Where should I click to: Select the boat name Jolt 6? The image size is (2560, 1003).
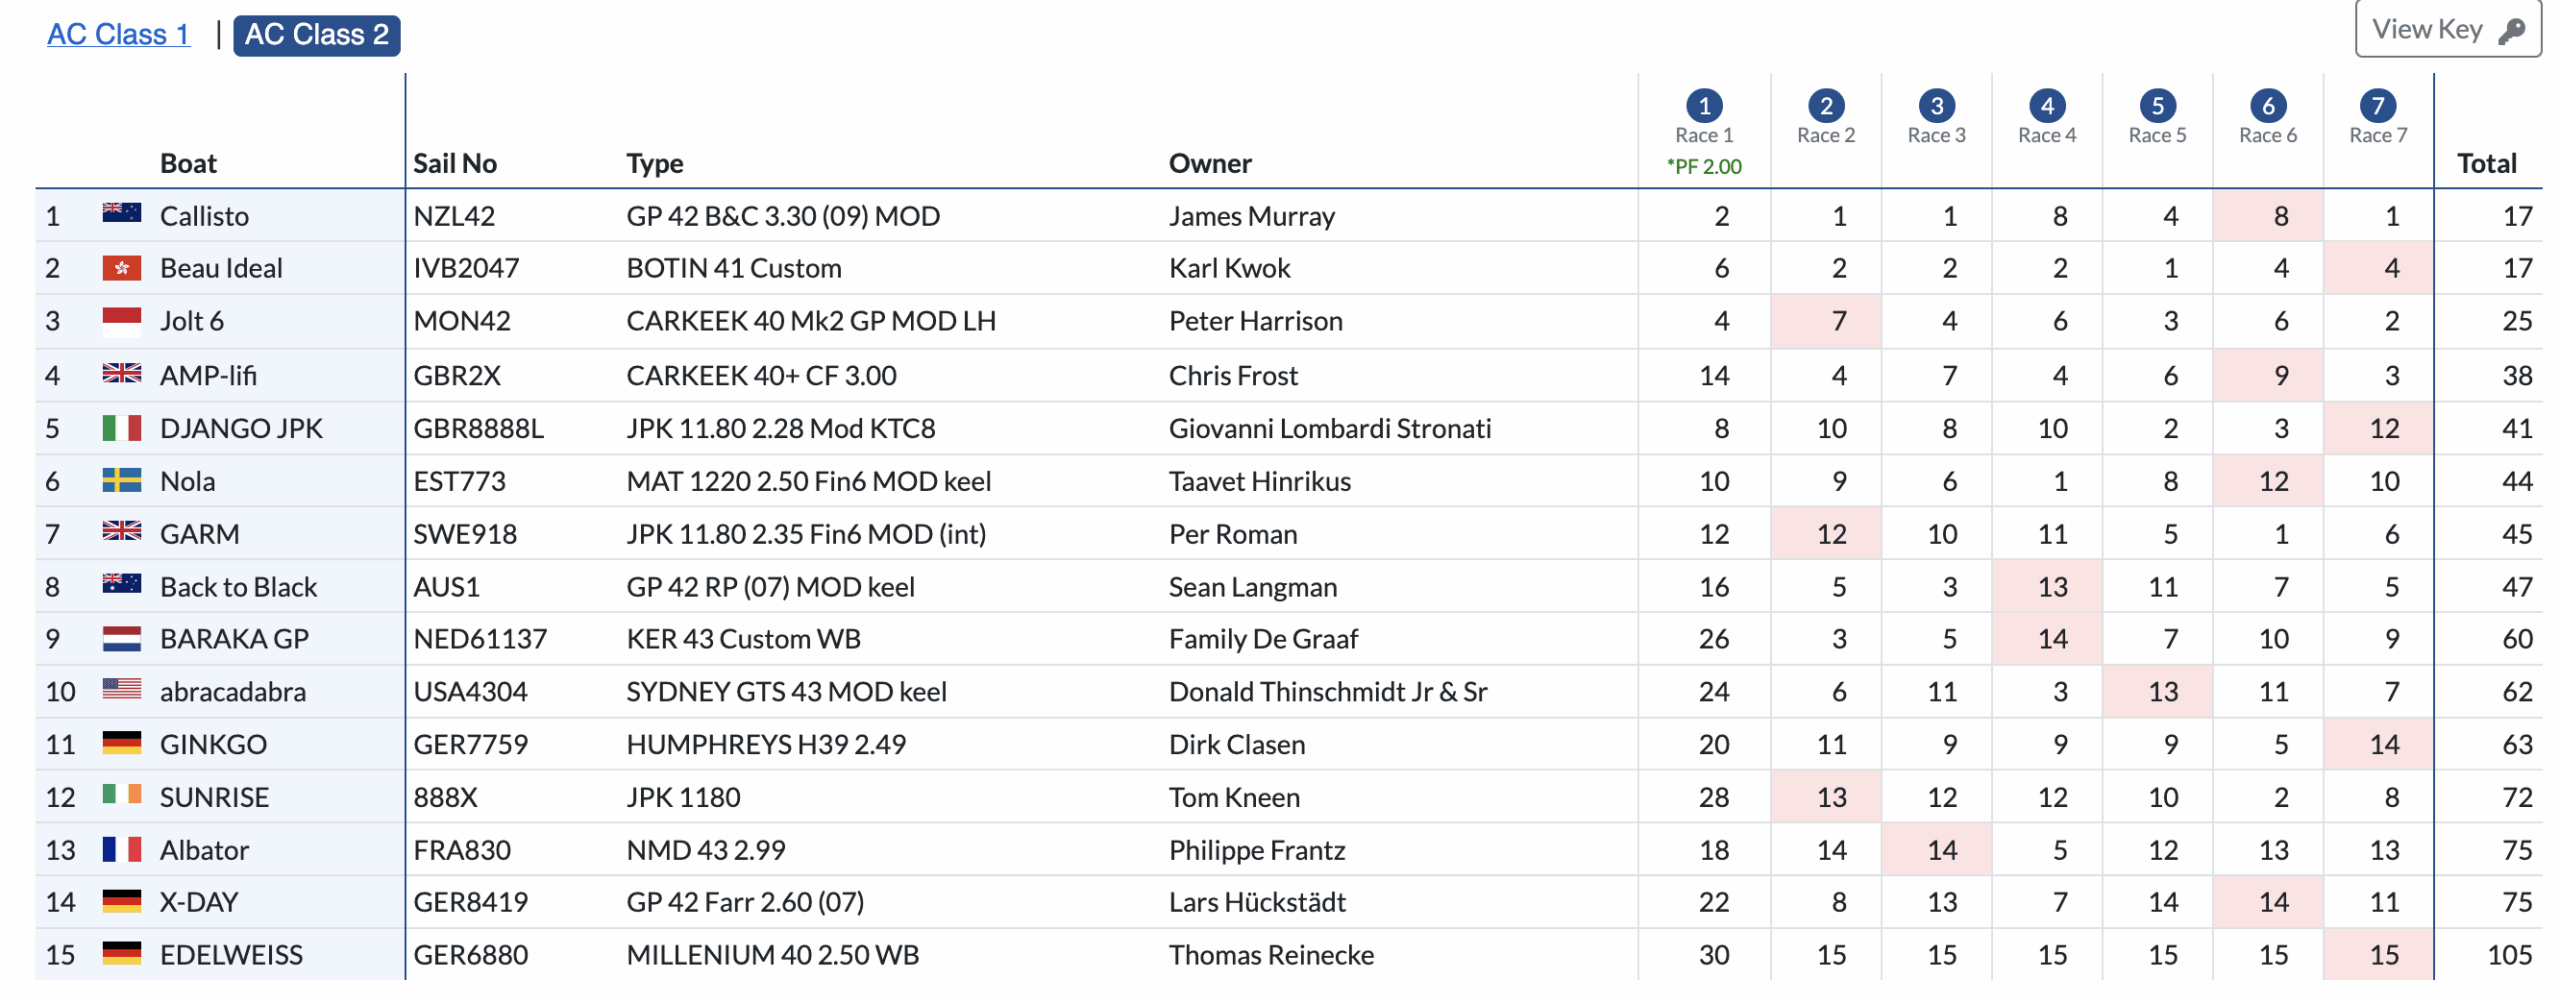(x=192, y=321)
